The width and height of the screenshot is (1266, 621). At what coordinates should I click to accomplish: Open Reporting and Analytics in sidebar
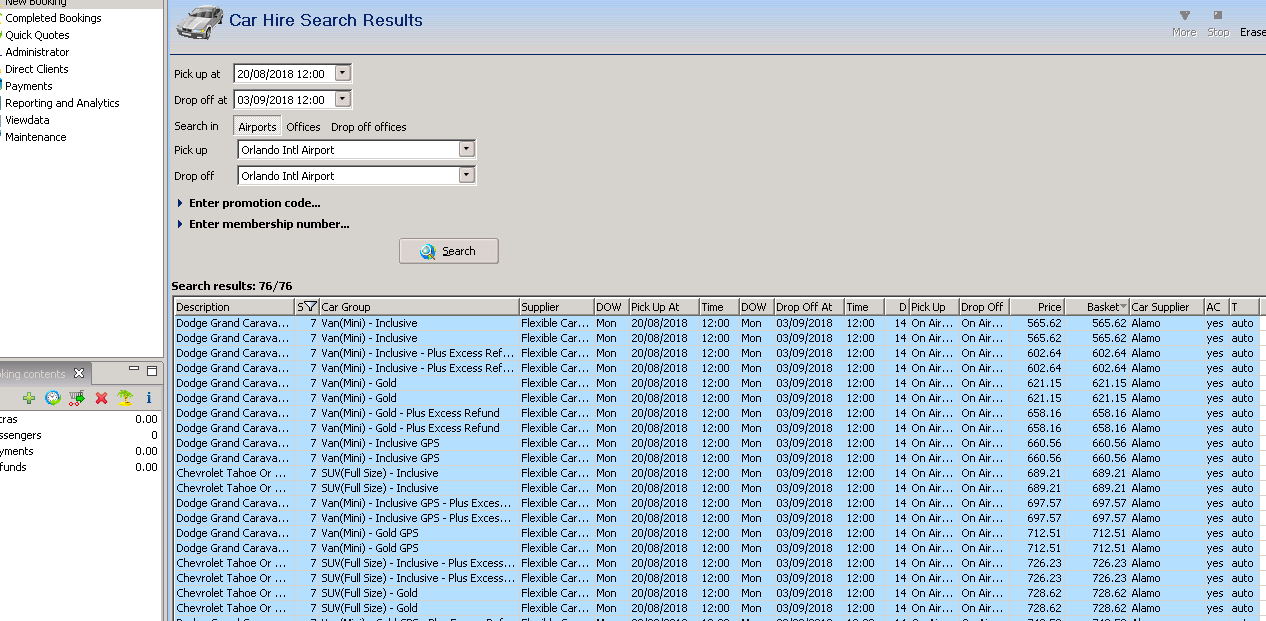[62, 103]
